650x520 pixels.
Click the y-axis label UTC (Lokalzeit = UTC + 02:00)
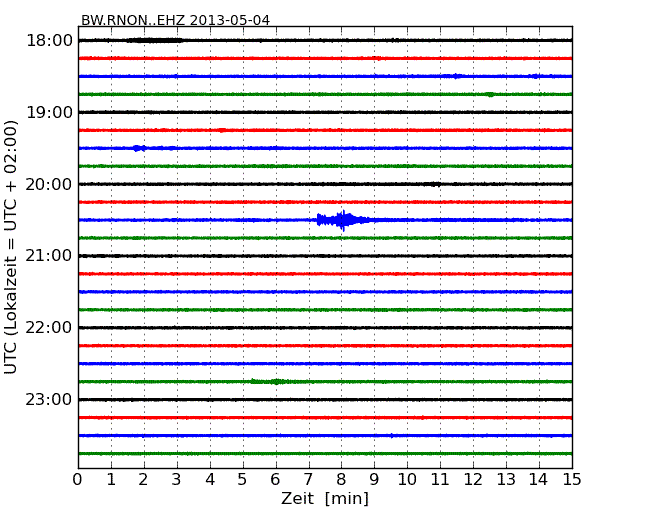tap(10, 247)
